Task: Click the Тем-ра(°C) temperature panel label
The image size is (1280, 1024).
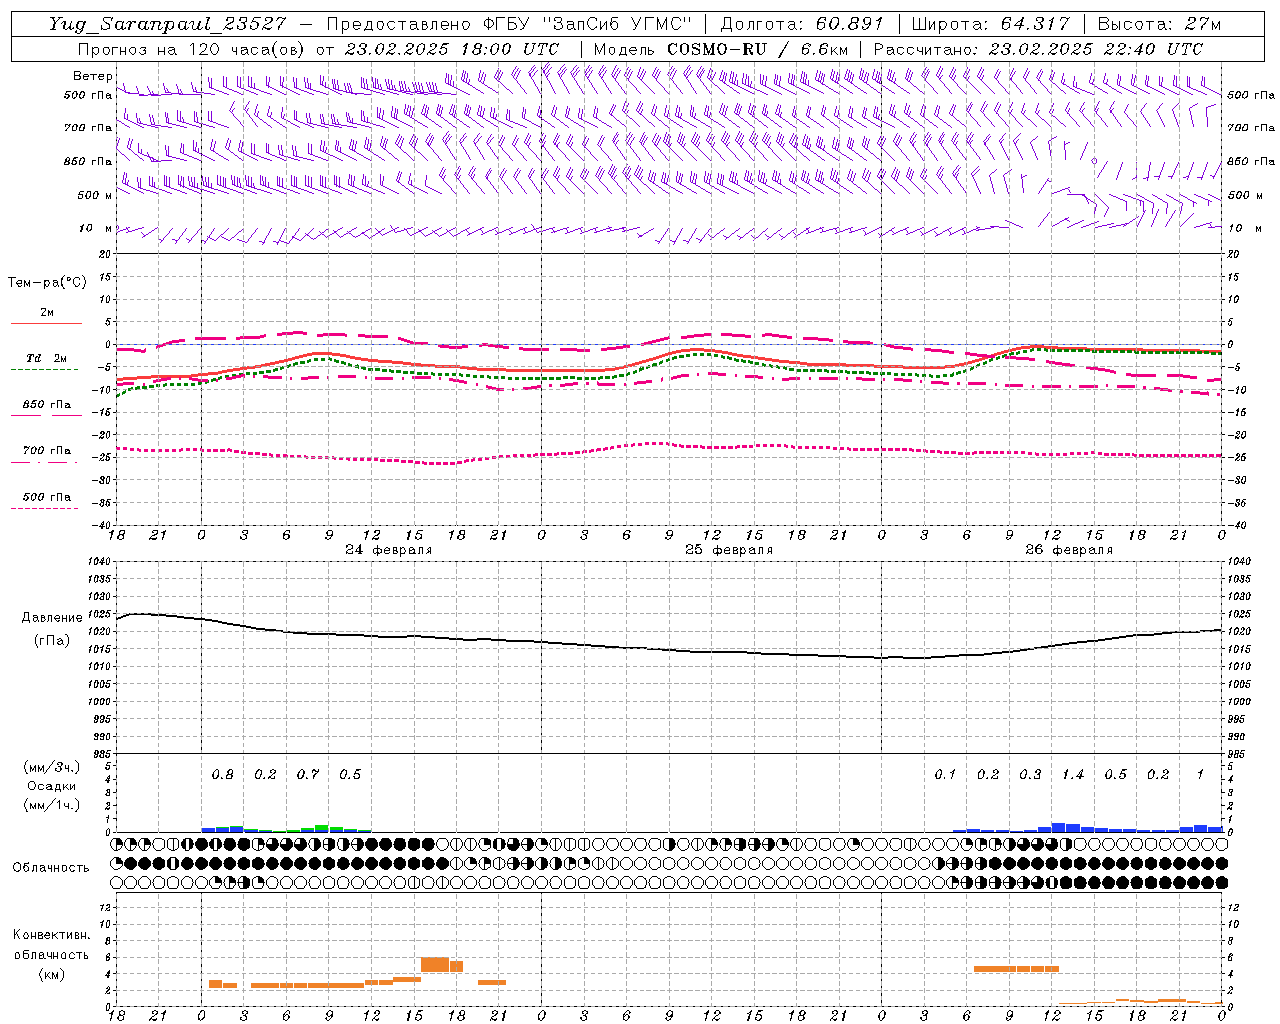Action: (47, 283)
